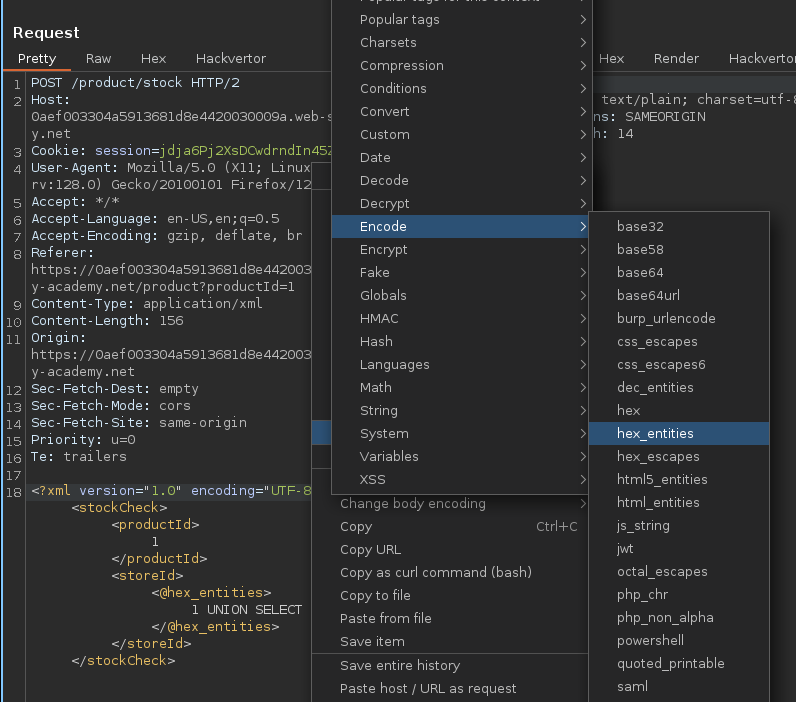Open the Hex tab in Request

[x=153, y=59]
